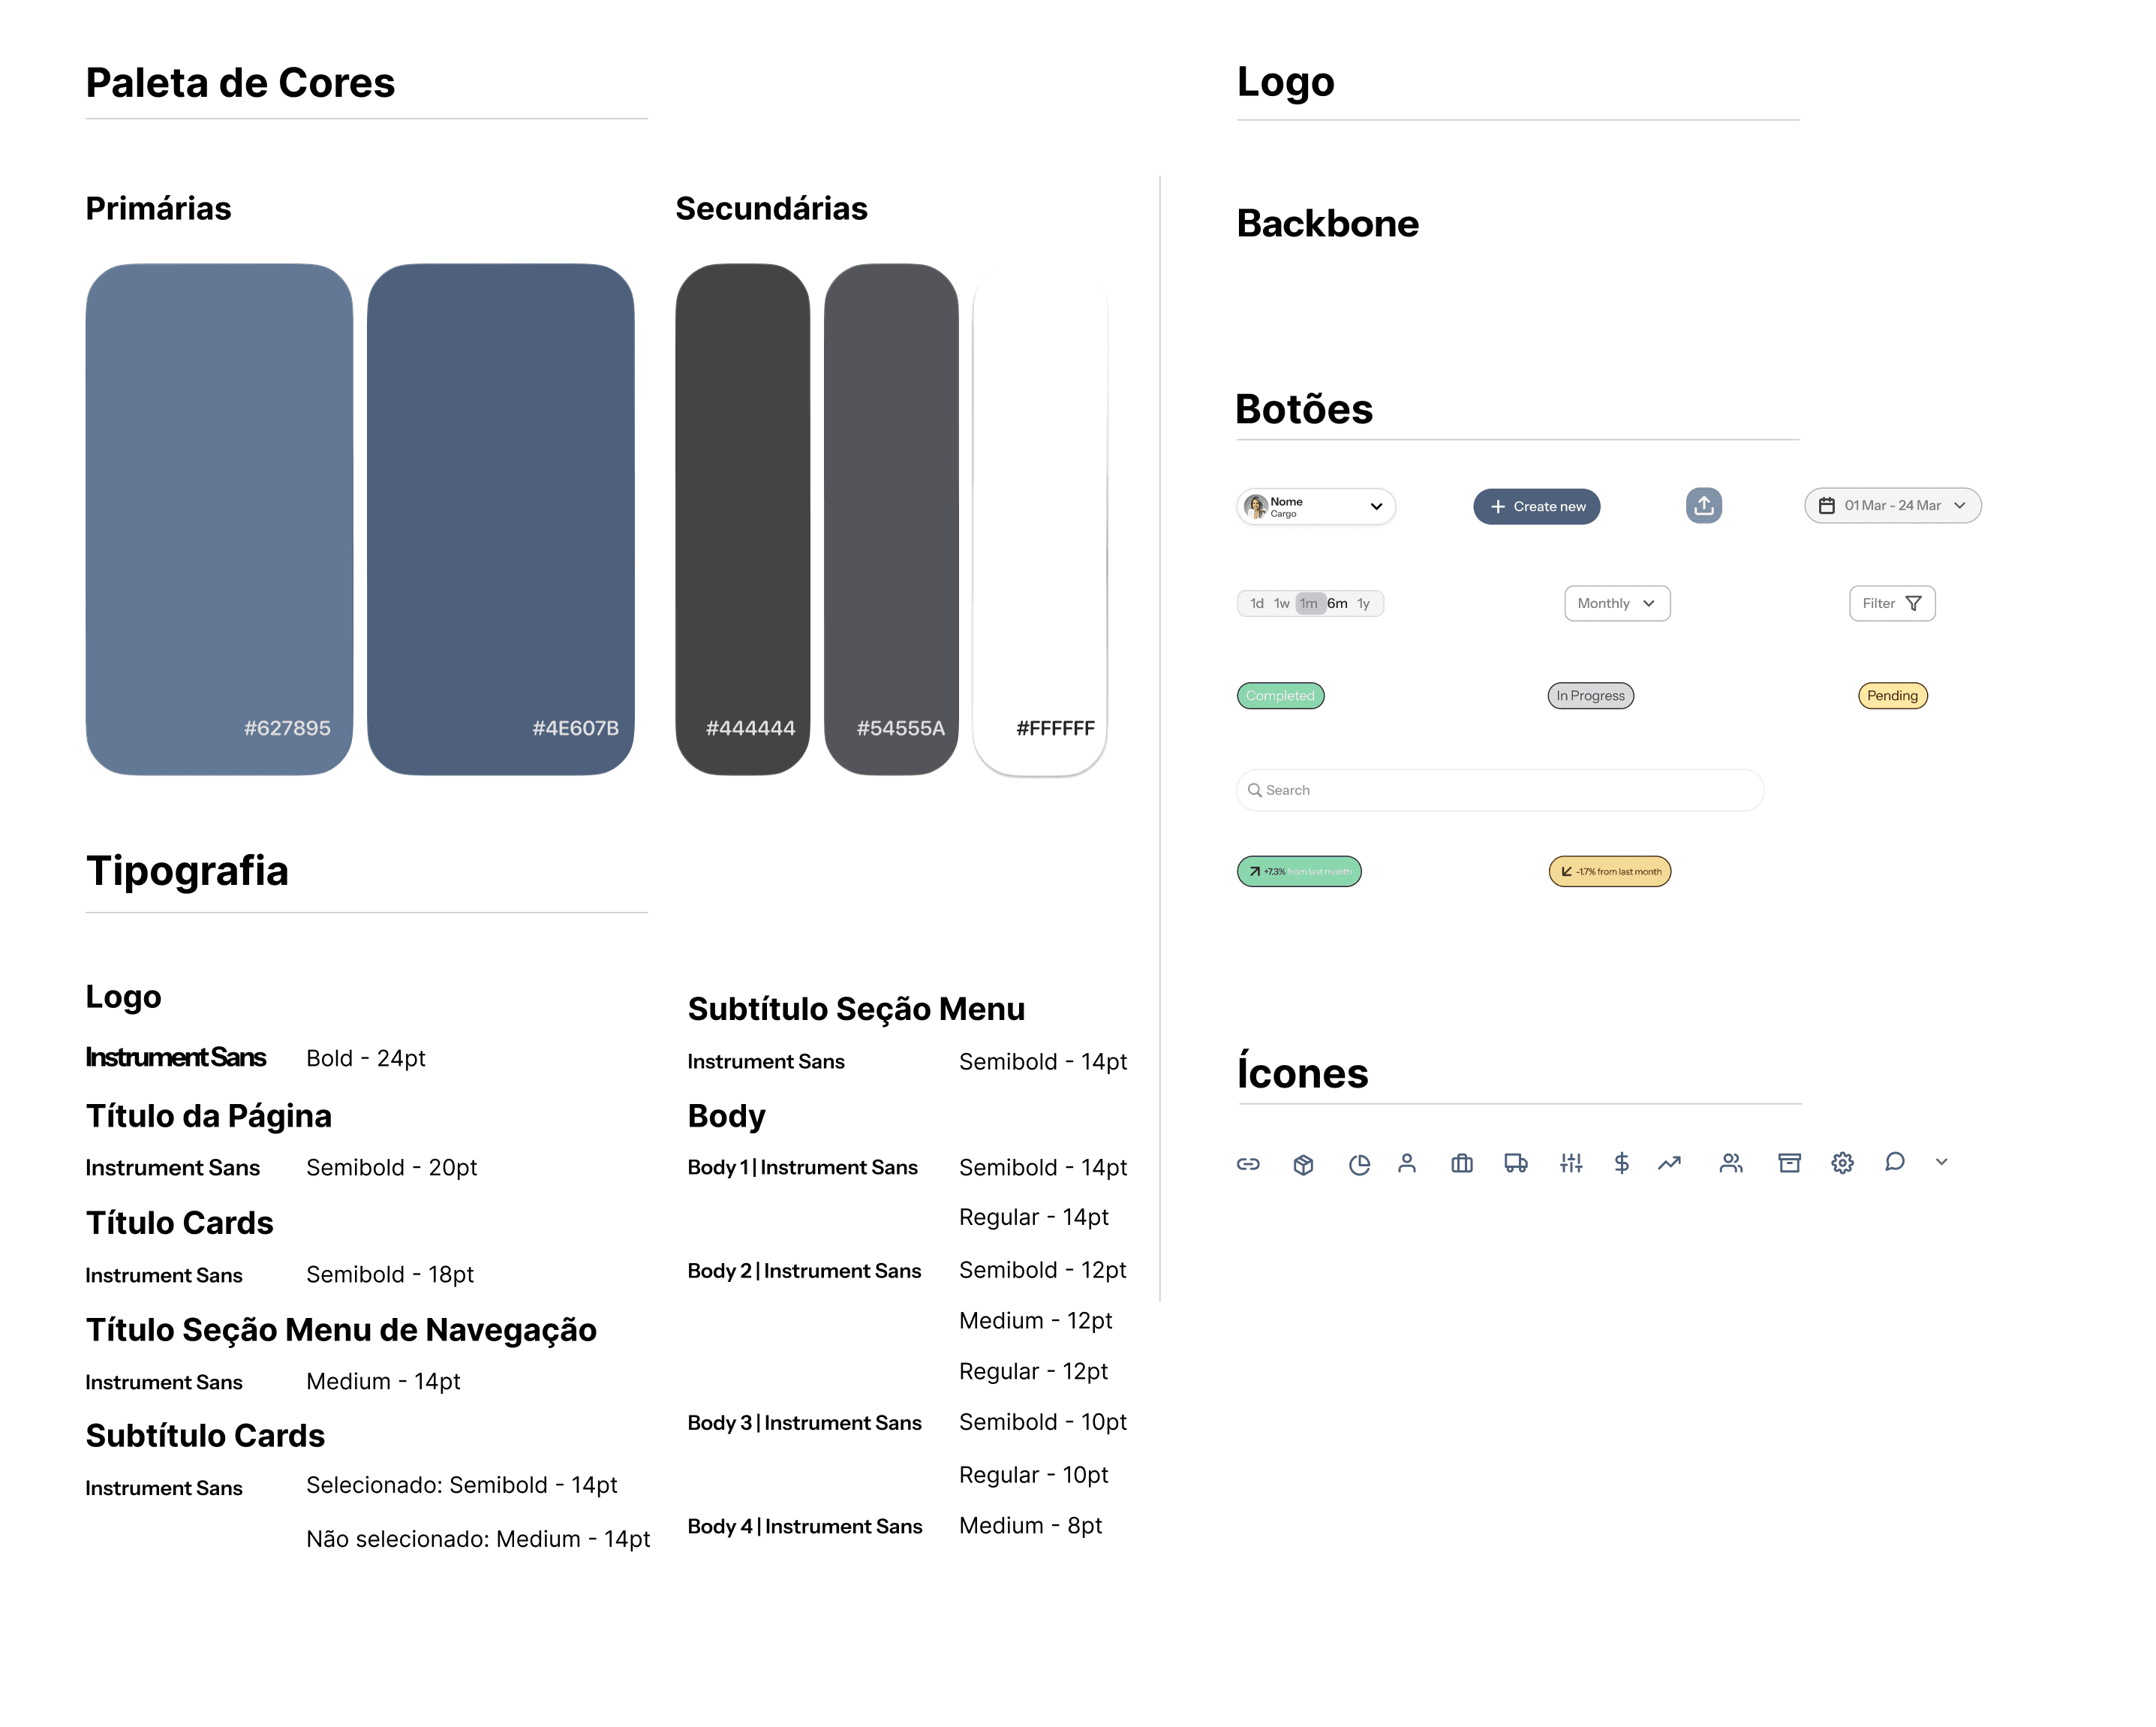Select the 1y time range option
Image resolution: width=2156 pixels, height=1727 pixels.
point(1363,603)
